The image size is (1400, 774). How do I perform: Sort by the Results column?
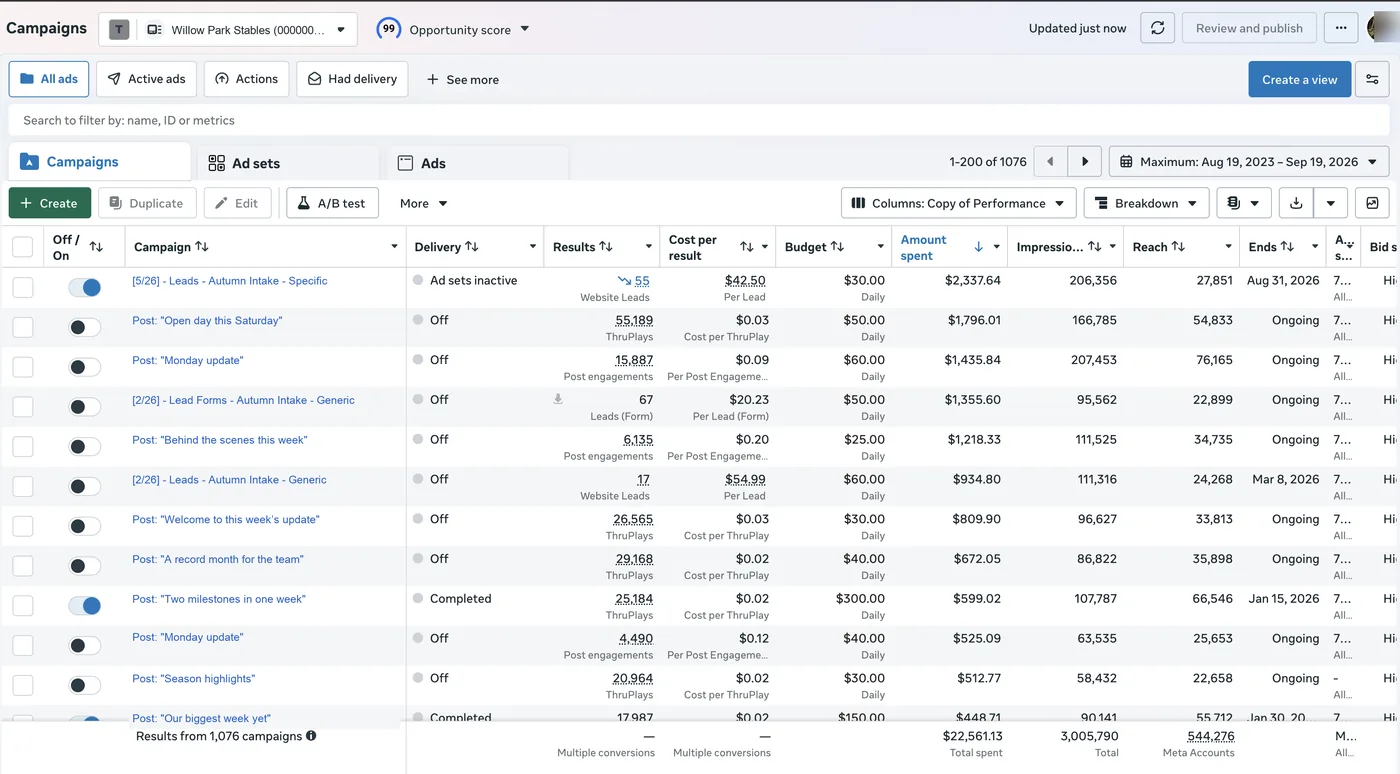[605, 247]
